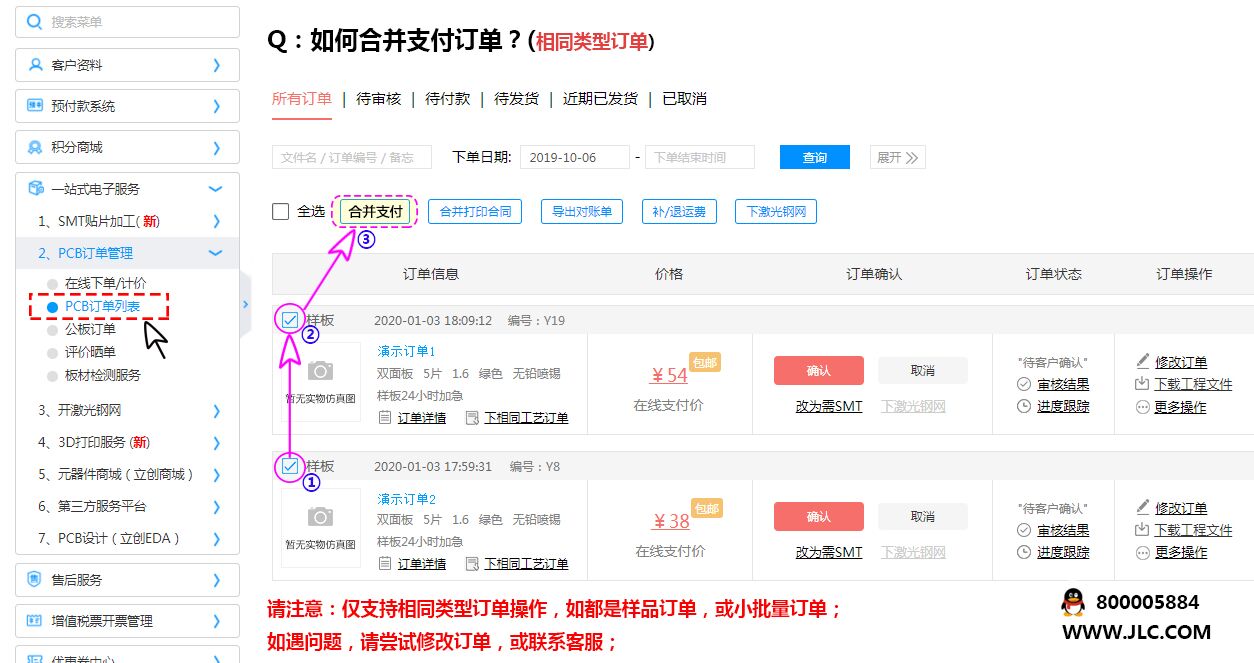Switch to the 待付款 tab
The image size is (1254, 663).
point(447,99)
